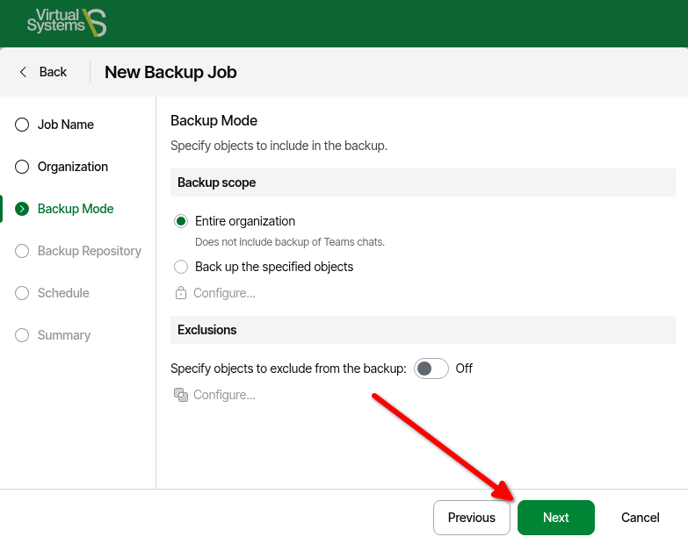
Task: Open Configure link under Backup scope
Action: 224,293
